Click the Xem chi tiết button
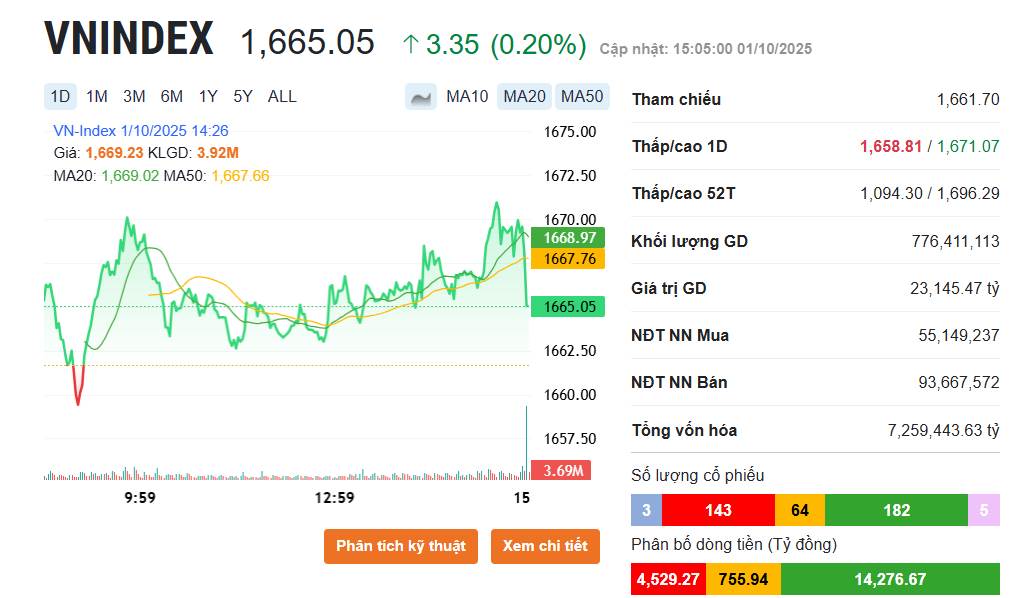 coord(545,546)
